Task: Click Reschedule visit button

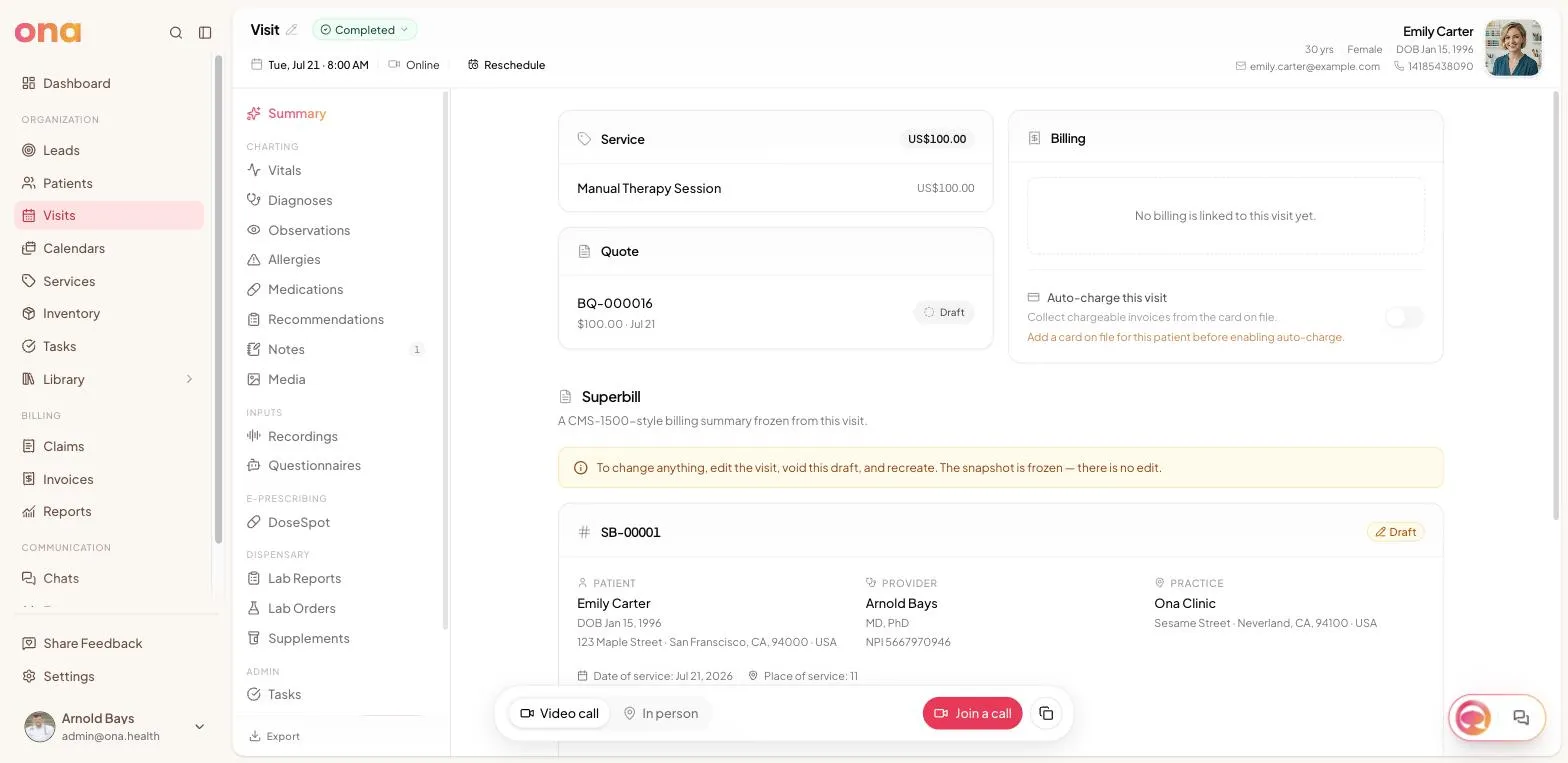Action: pyautogui.click(x=506, y=65)
